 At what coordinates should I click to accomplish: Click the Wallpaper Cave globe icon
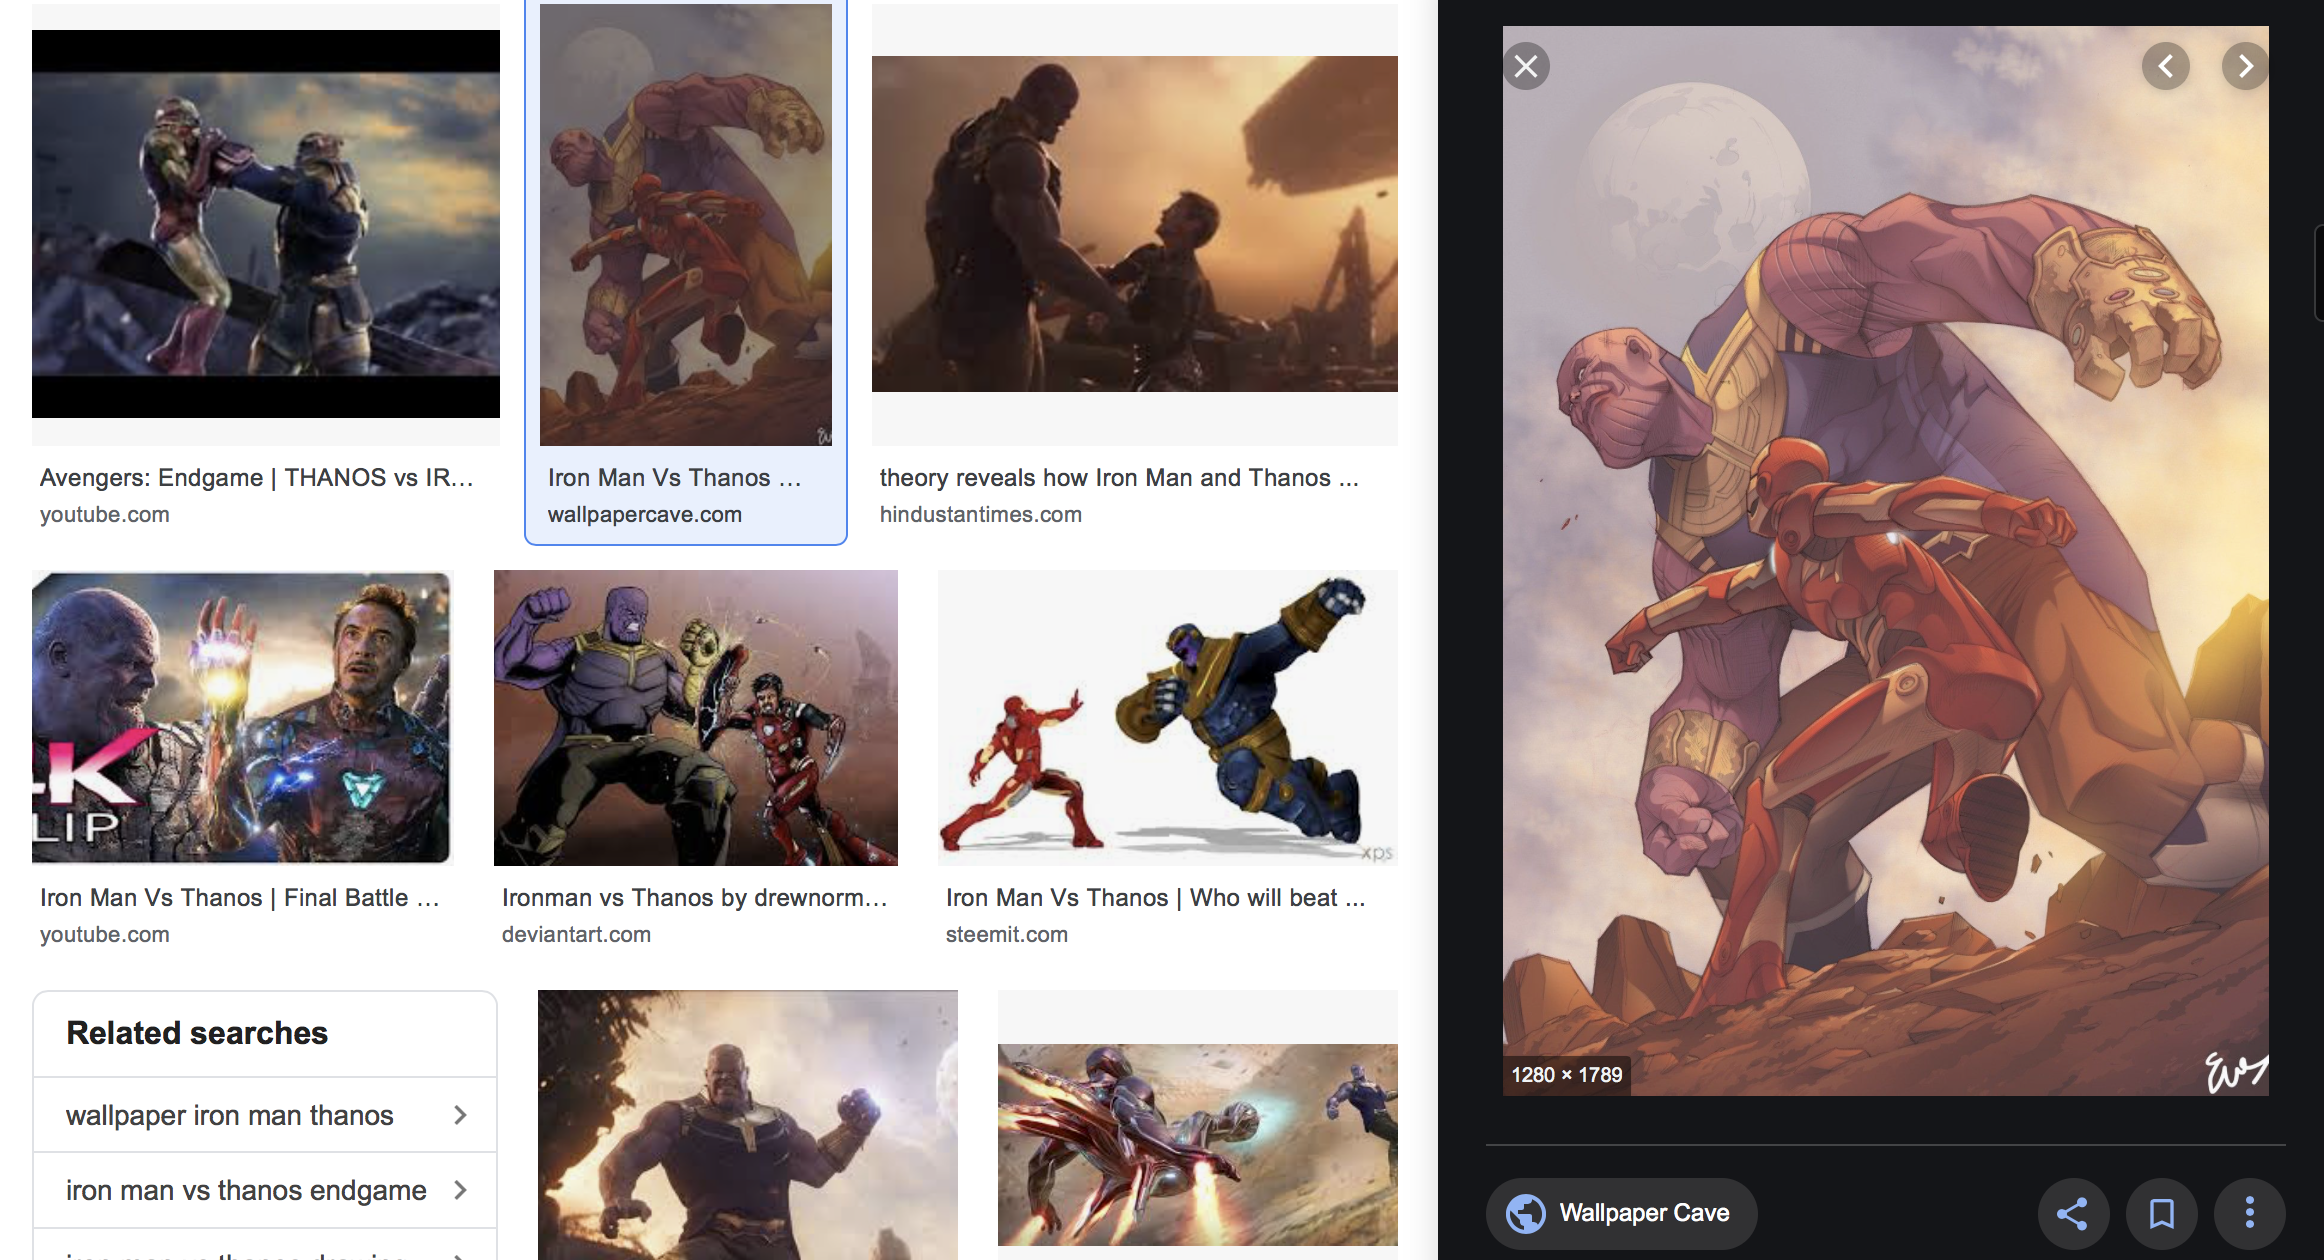tap(1526, 1213)
